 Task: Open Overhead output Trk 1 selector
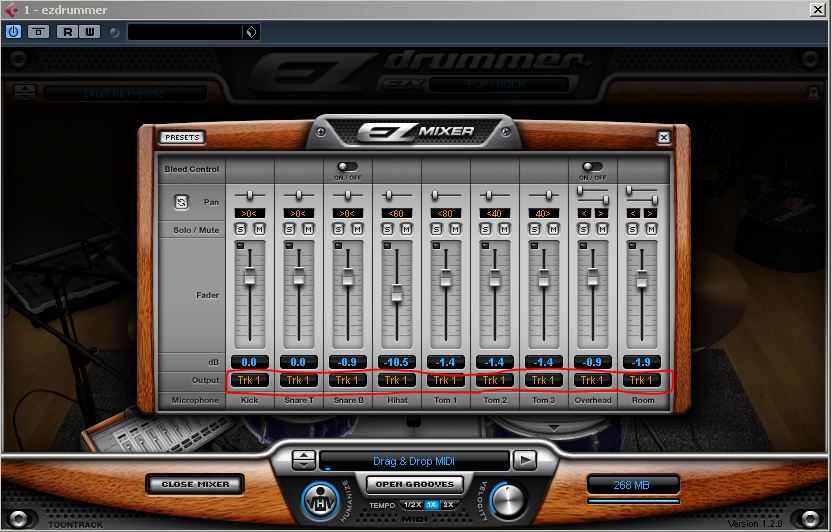click(592, 380)
